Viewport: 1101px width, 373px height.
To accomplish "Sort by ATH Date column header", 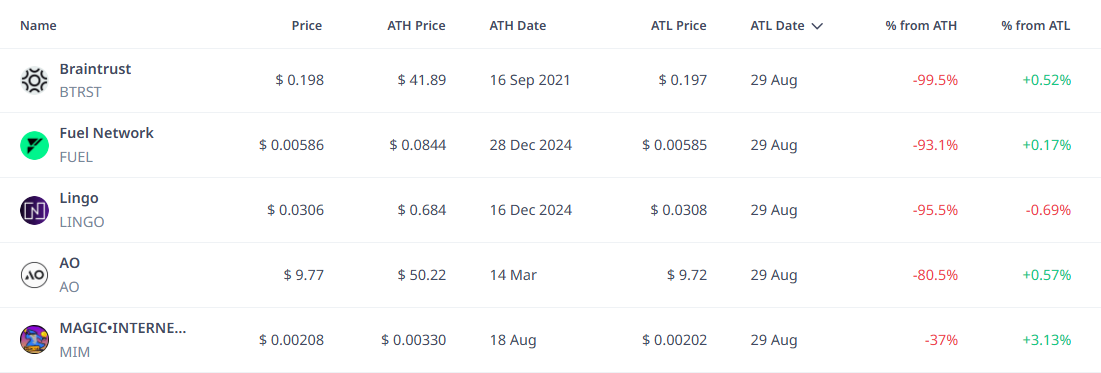I will point(517,26).
